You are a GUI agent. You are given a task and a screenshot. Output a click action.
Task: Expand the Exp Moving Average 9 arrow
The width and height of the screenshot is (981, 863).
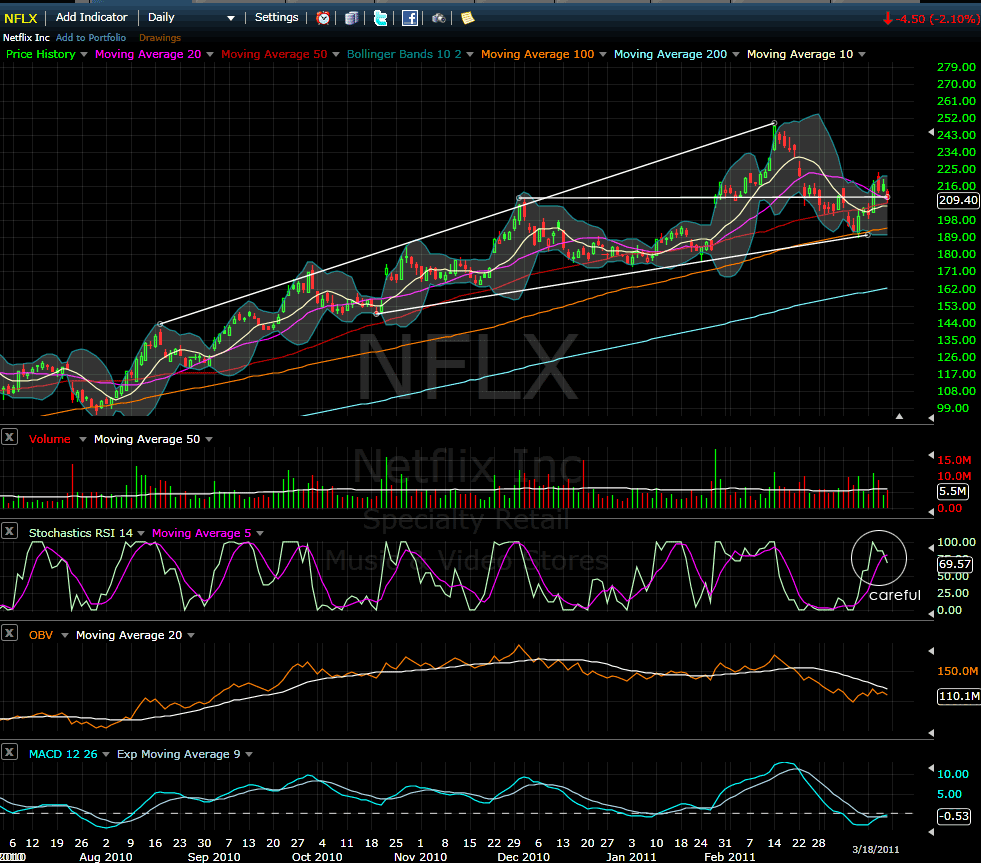[x=249, y=754]
